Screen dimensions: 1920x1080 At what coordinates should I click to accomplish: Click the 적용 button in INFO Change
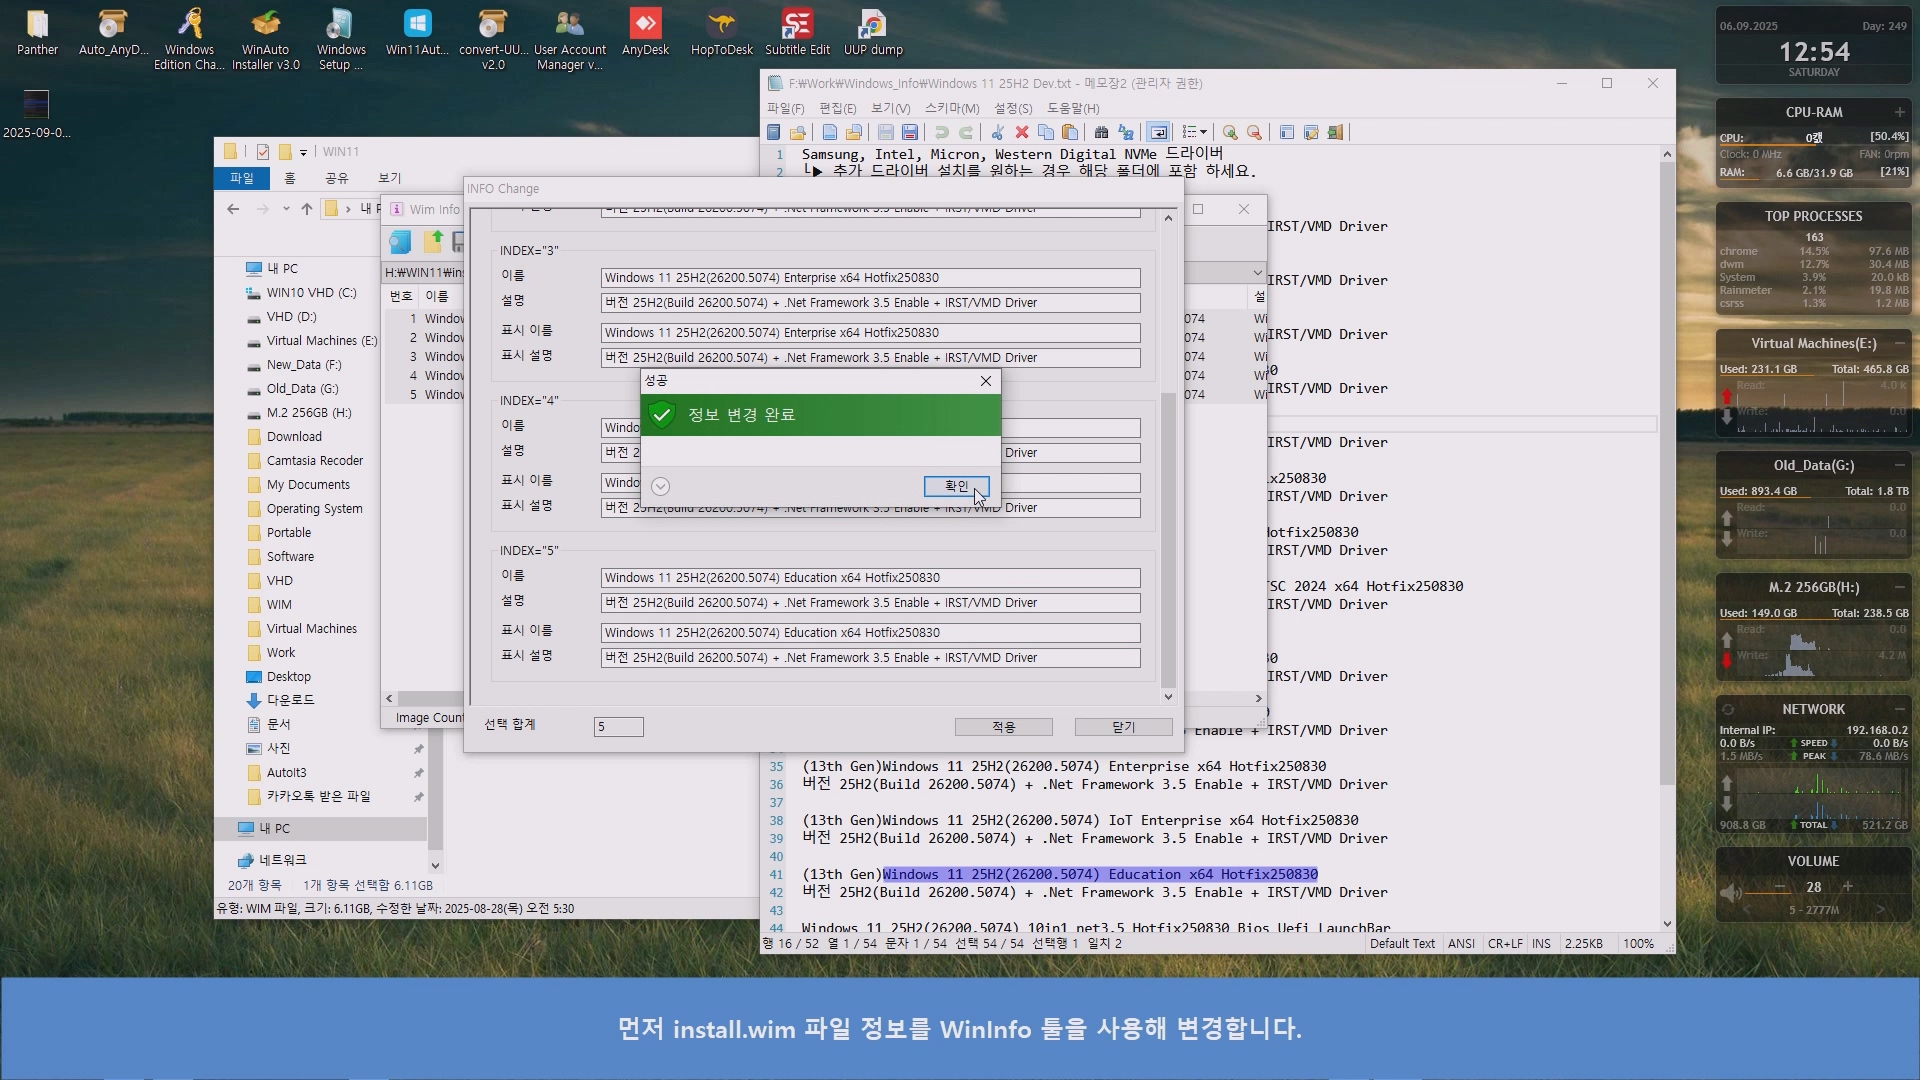[x=1003, y=727]
